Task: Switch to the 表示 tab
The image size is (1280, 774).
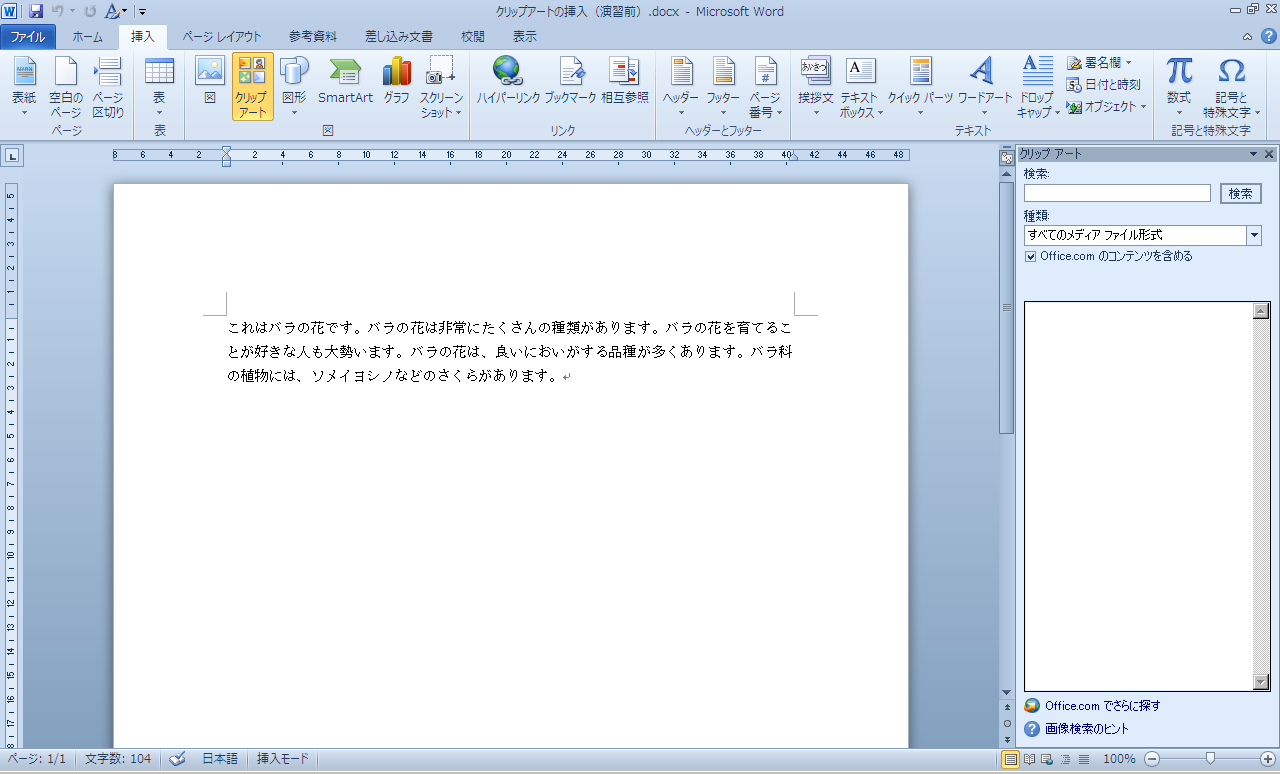Action: pos(525,37)
